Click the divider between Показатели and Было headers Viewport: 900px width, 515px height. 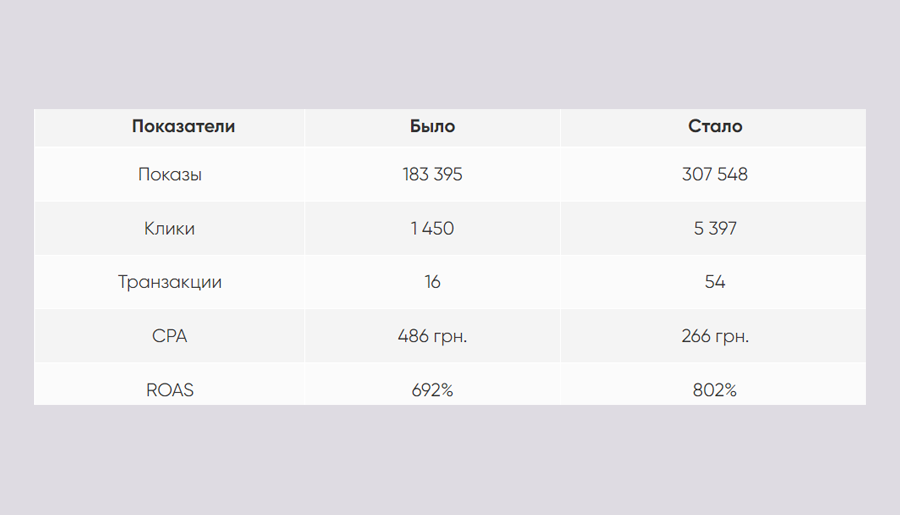(x=304, y=127)
